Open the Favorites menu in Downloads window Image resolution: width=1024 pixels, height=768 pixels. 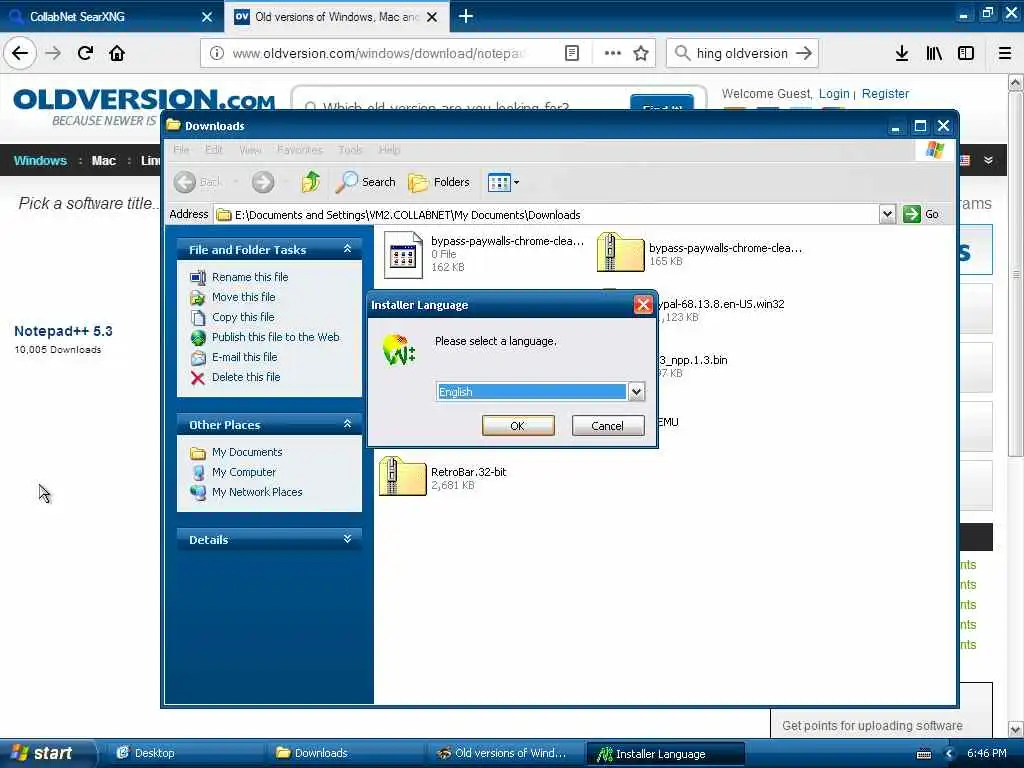point(300,150)
